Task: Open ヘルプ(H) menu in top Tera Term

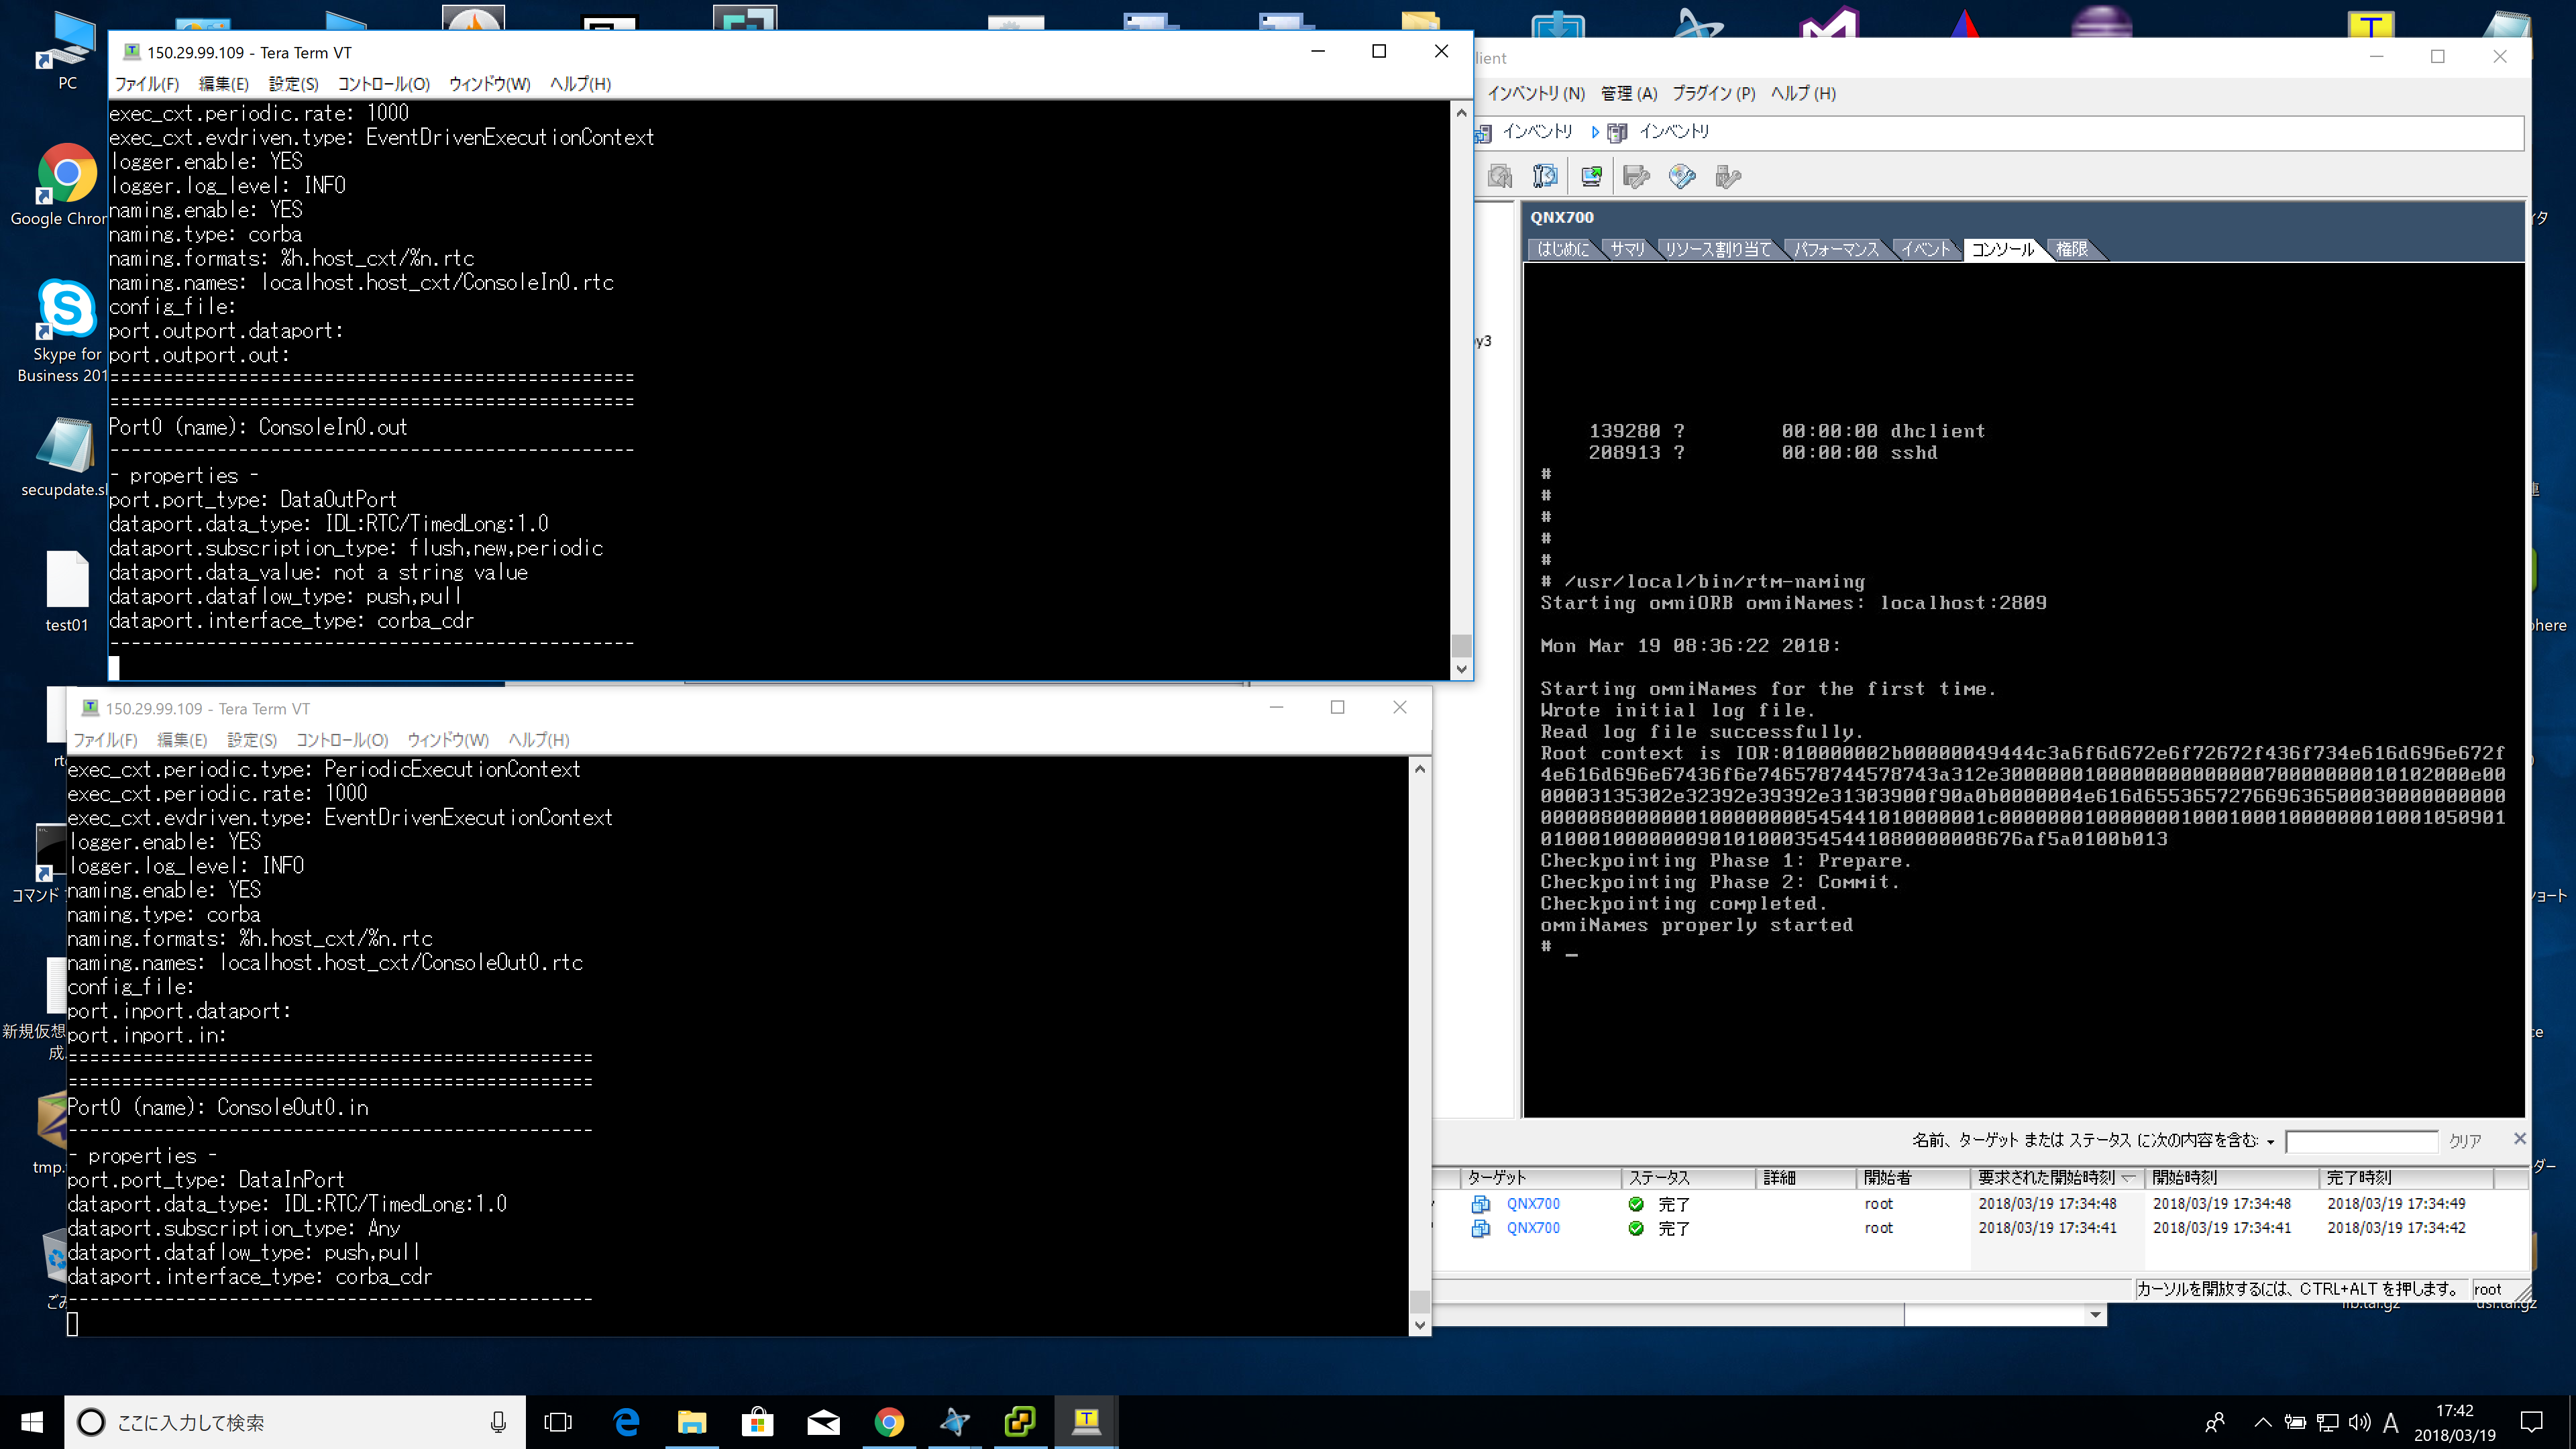Action: pyautogui.click(x=580, y=84)
